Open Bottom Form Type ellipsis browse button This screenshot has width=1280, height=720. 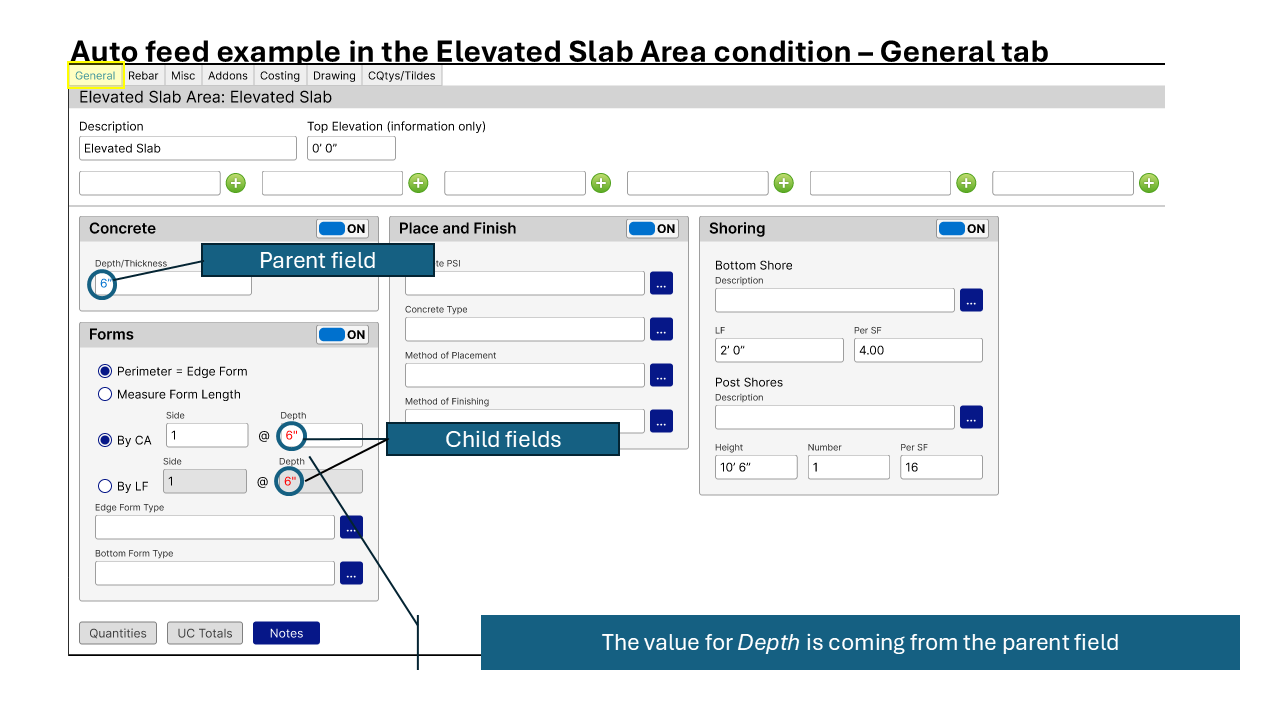(351, 573)
